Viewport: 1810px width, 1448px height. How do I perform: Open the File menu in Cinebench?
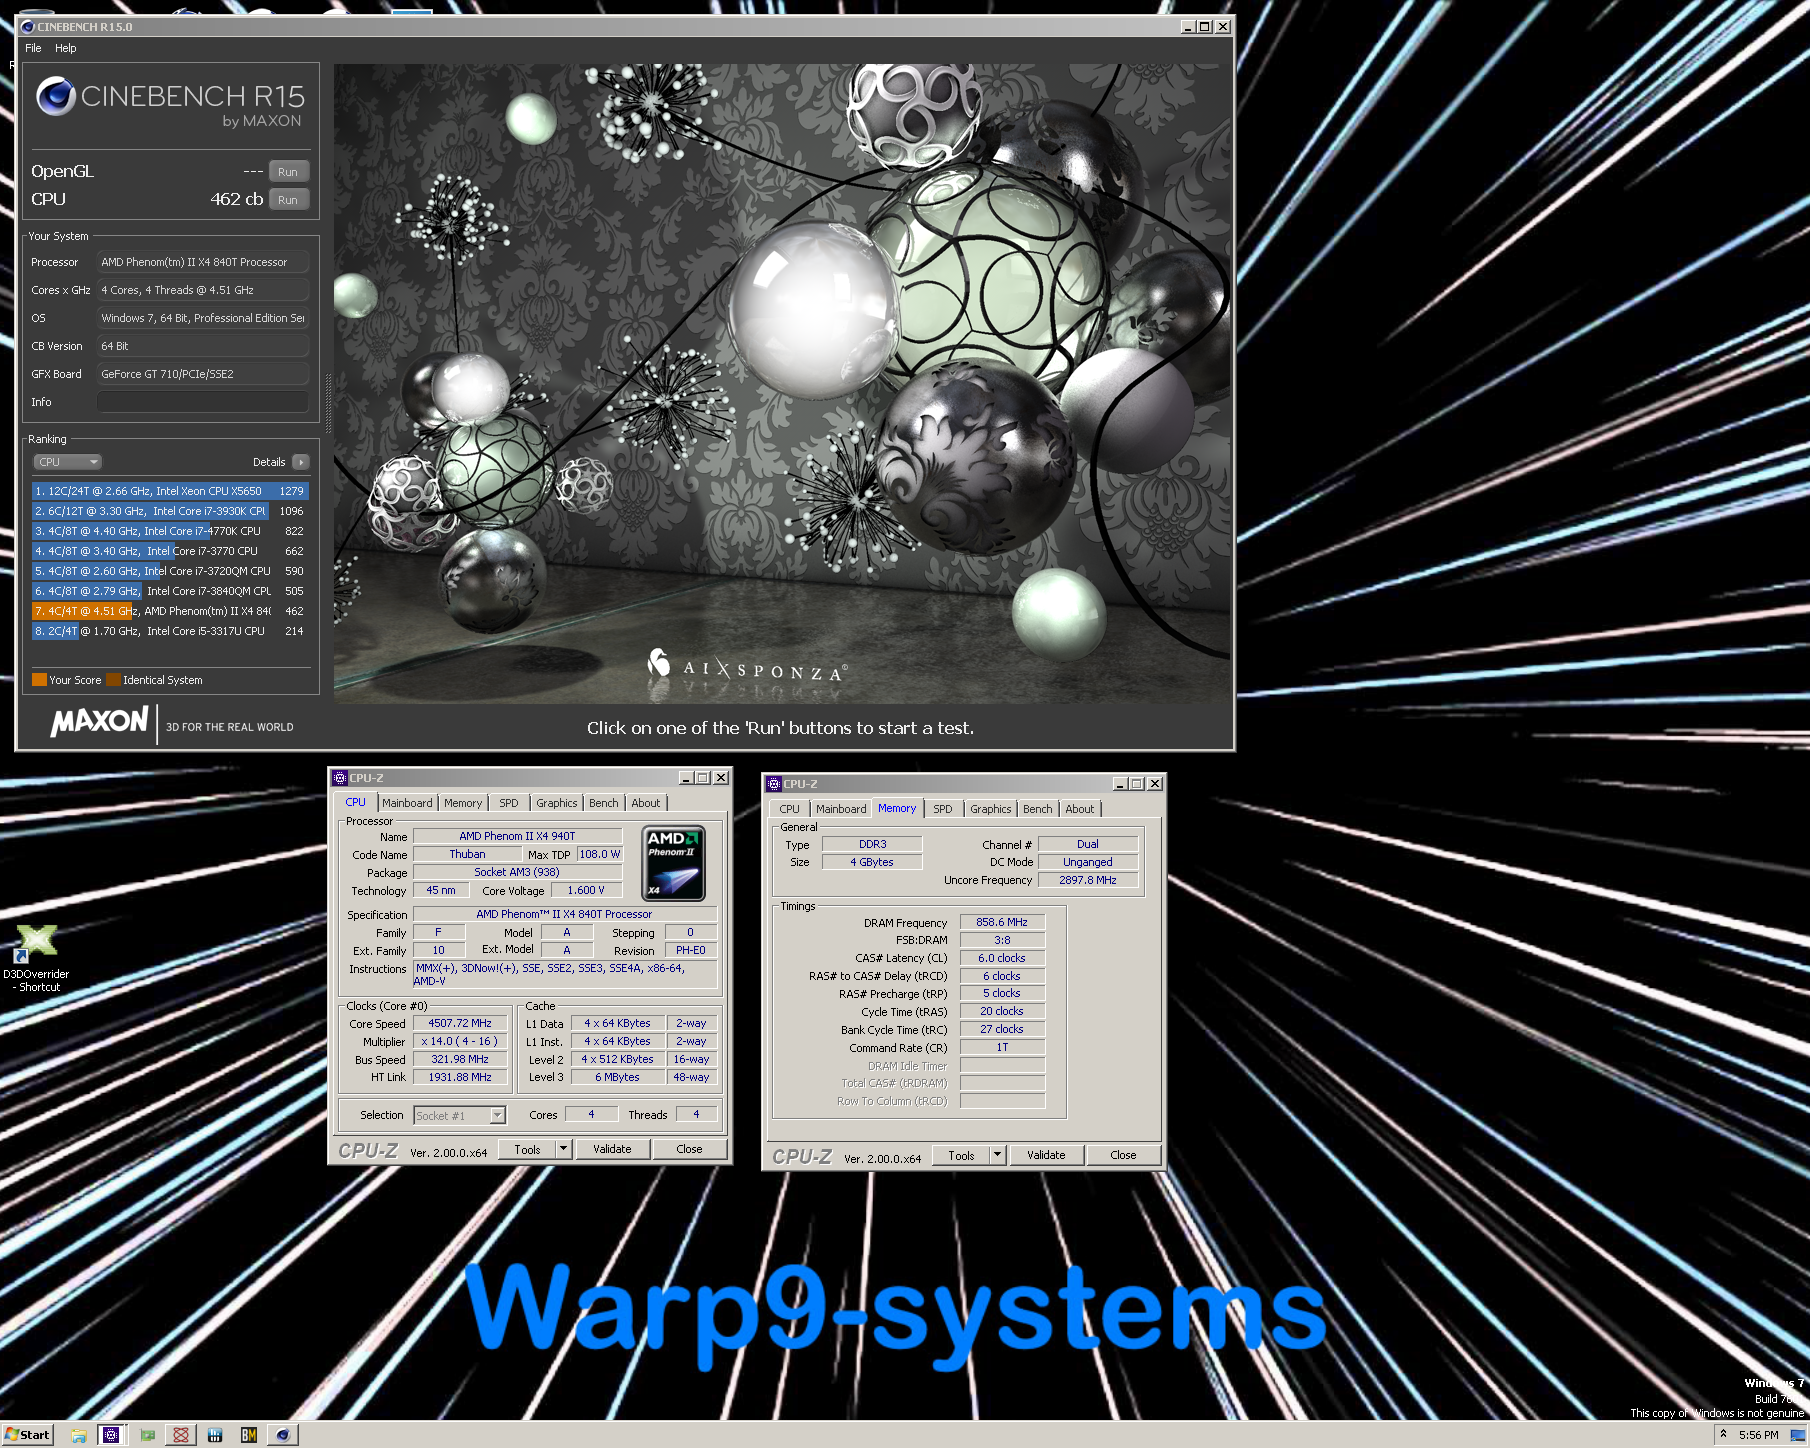coord(33,48)
